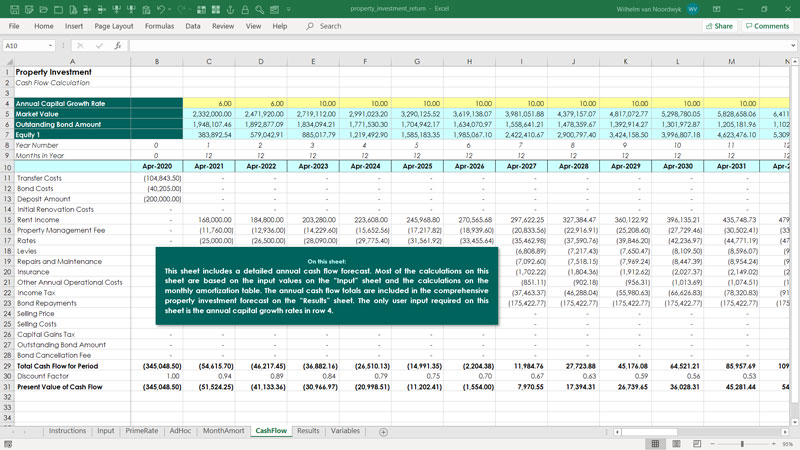Image resolution: width=800 pixels, height=450 pixels.
Task: Click the Save icon in the quick access toolbar
Action: point(14,9)
